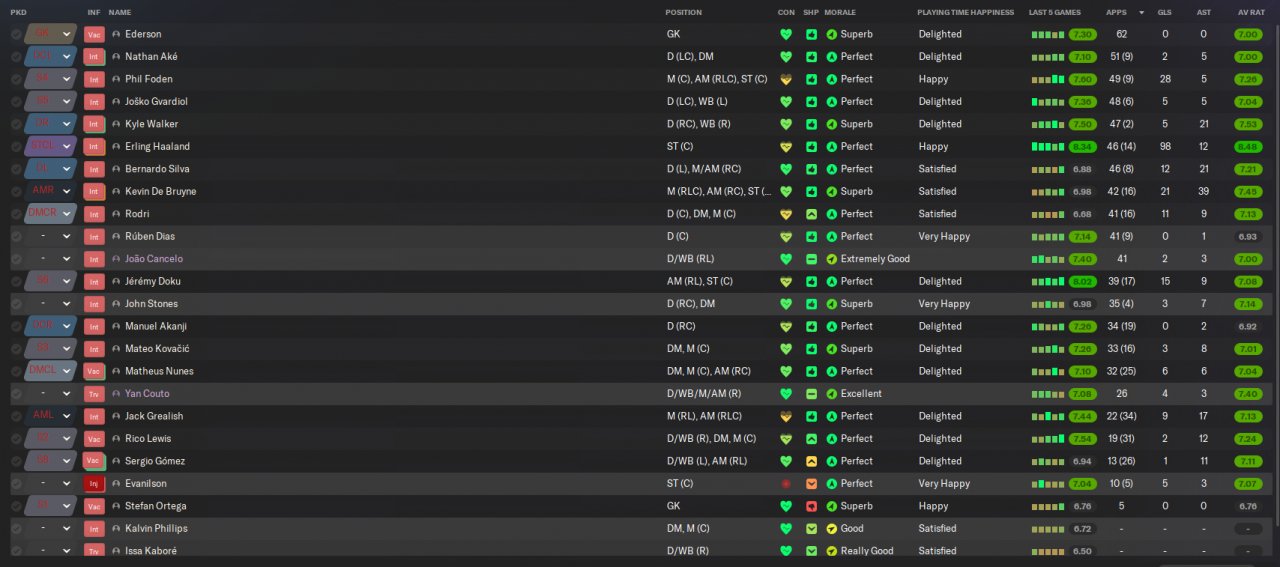Click the person icon beside Erling Haaland

(x=116, y=147)
